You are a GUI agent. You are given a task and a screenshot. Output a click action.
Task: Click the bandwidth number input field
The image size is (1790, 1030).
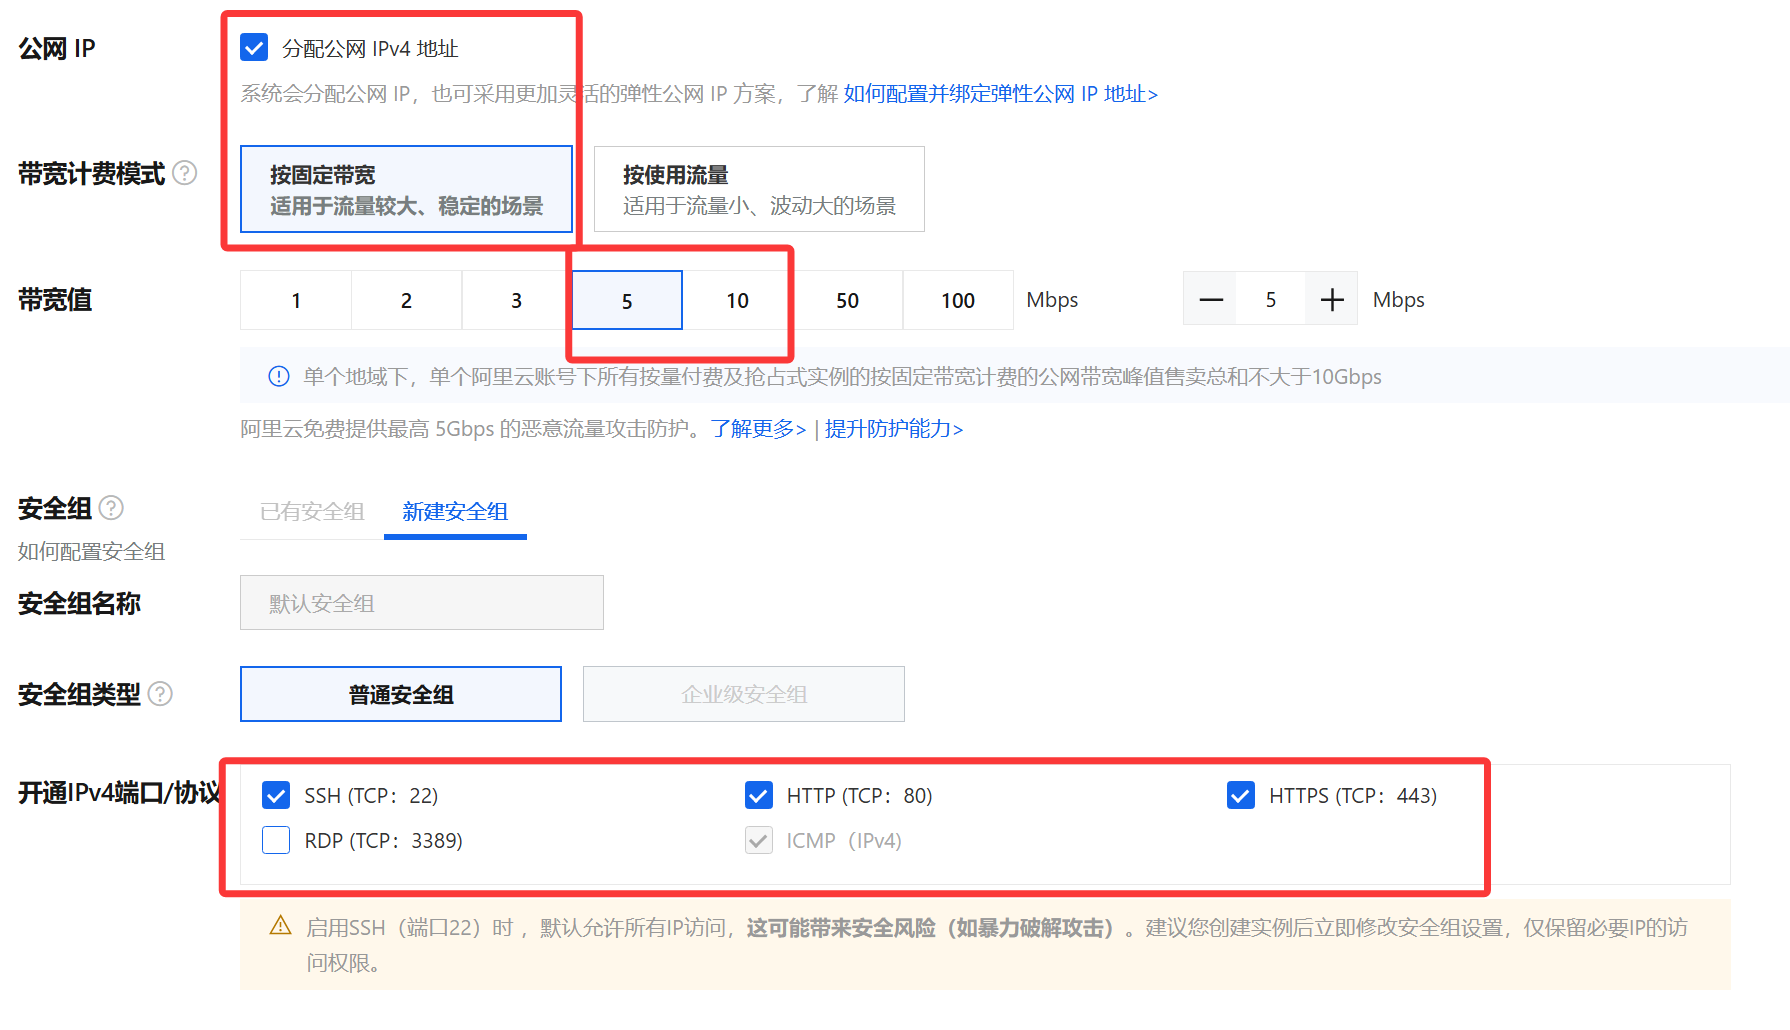click(x=1271, y=299)
